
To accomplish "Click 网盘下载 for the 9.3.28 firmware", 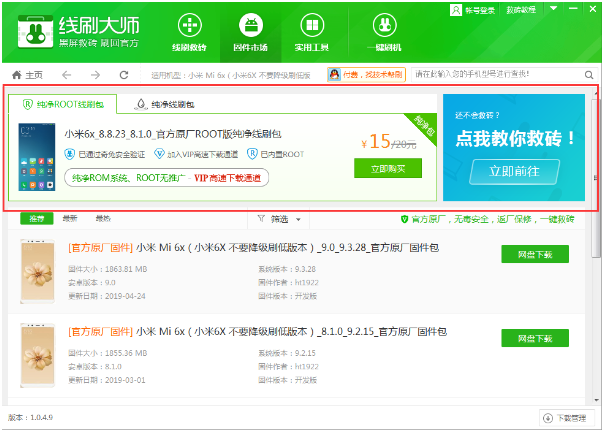I will coord(535,254).
